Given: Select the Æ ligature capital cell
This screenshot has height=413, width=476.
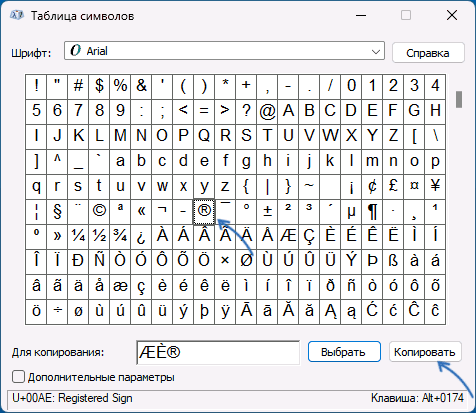Looking at the screenshot, I should click(x=288, y=237).
